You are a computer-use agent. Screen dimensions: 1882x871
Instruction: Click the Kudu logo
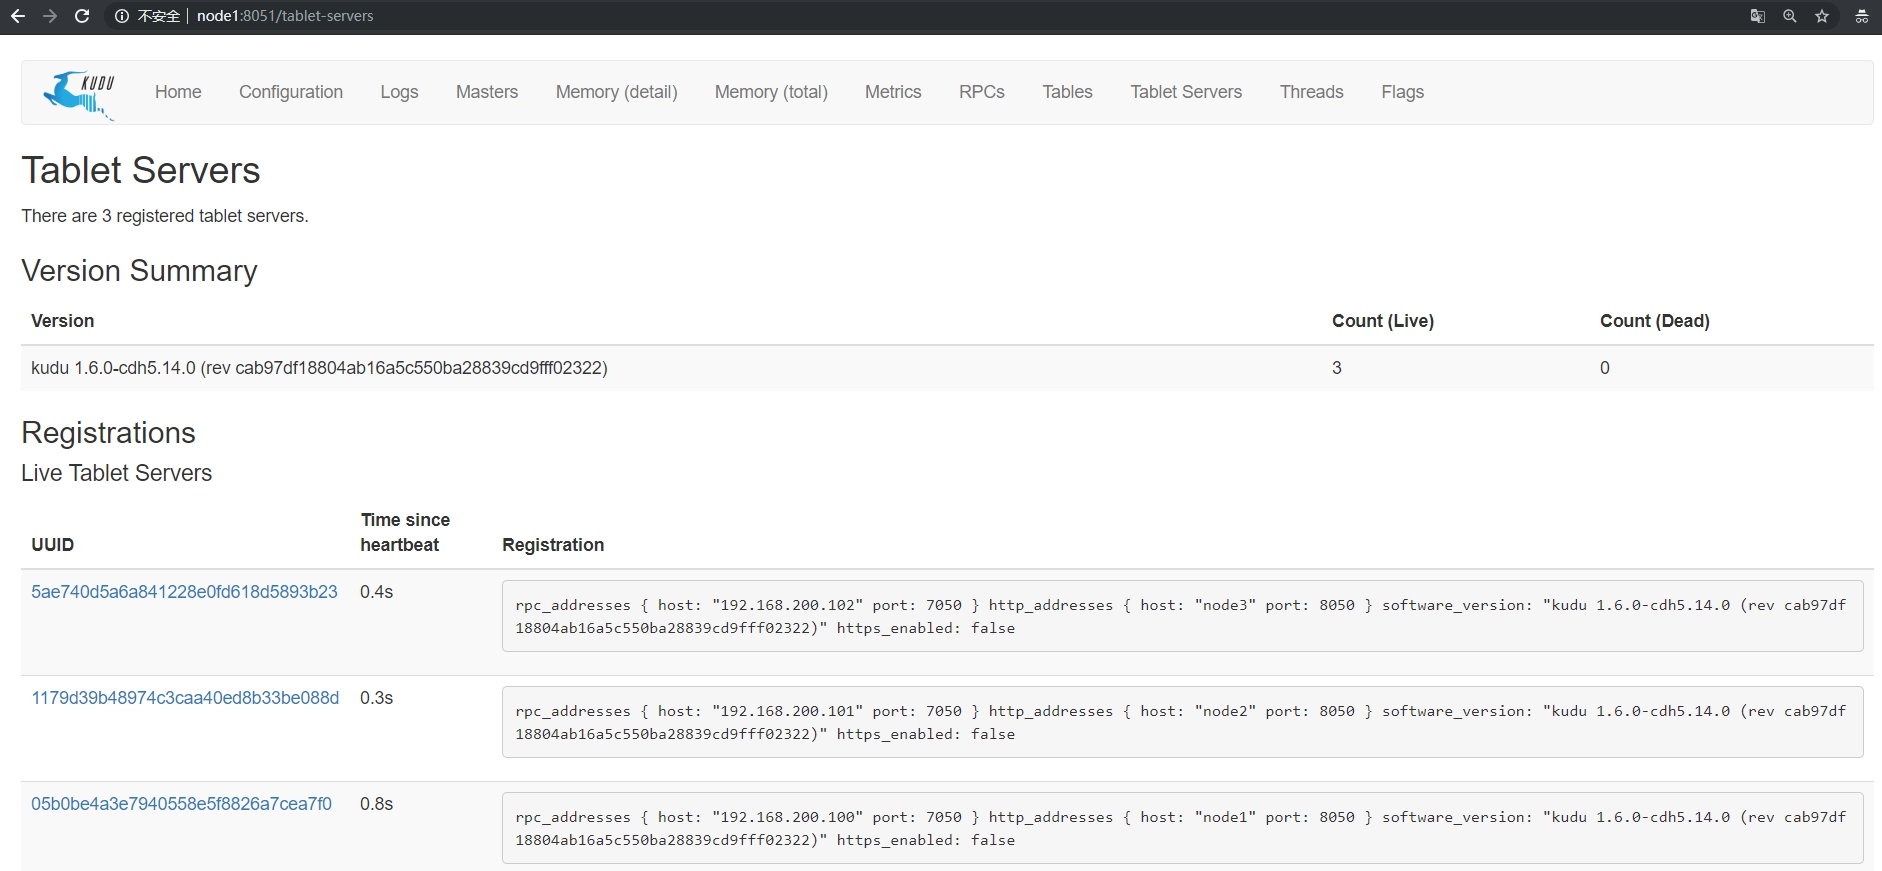coord(79,95)
